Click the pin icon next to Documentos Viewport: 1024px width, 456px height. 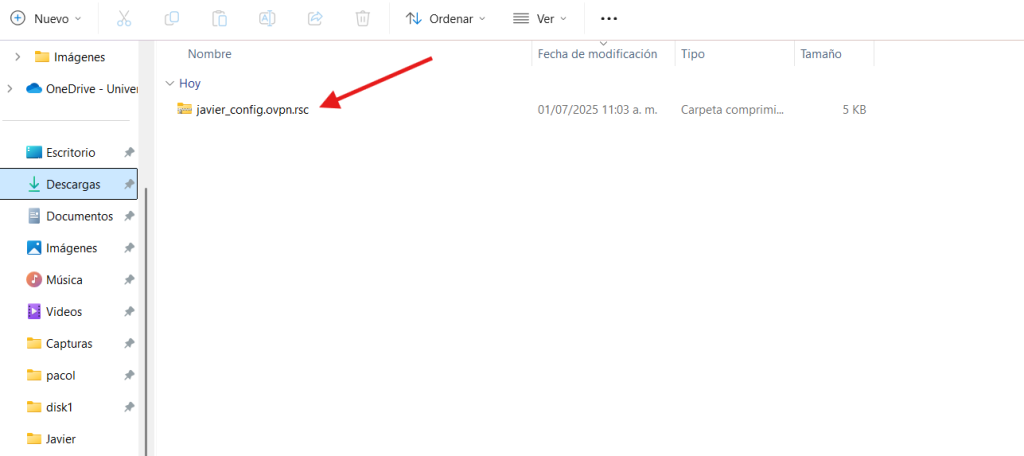pos(129,216)
